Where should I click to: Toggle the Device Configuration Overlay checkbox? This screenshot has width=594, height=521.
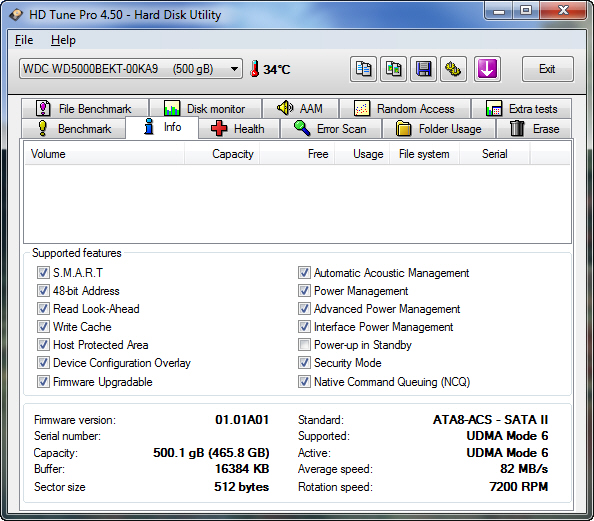(43, 363)
